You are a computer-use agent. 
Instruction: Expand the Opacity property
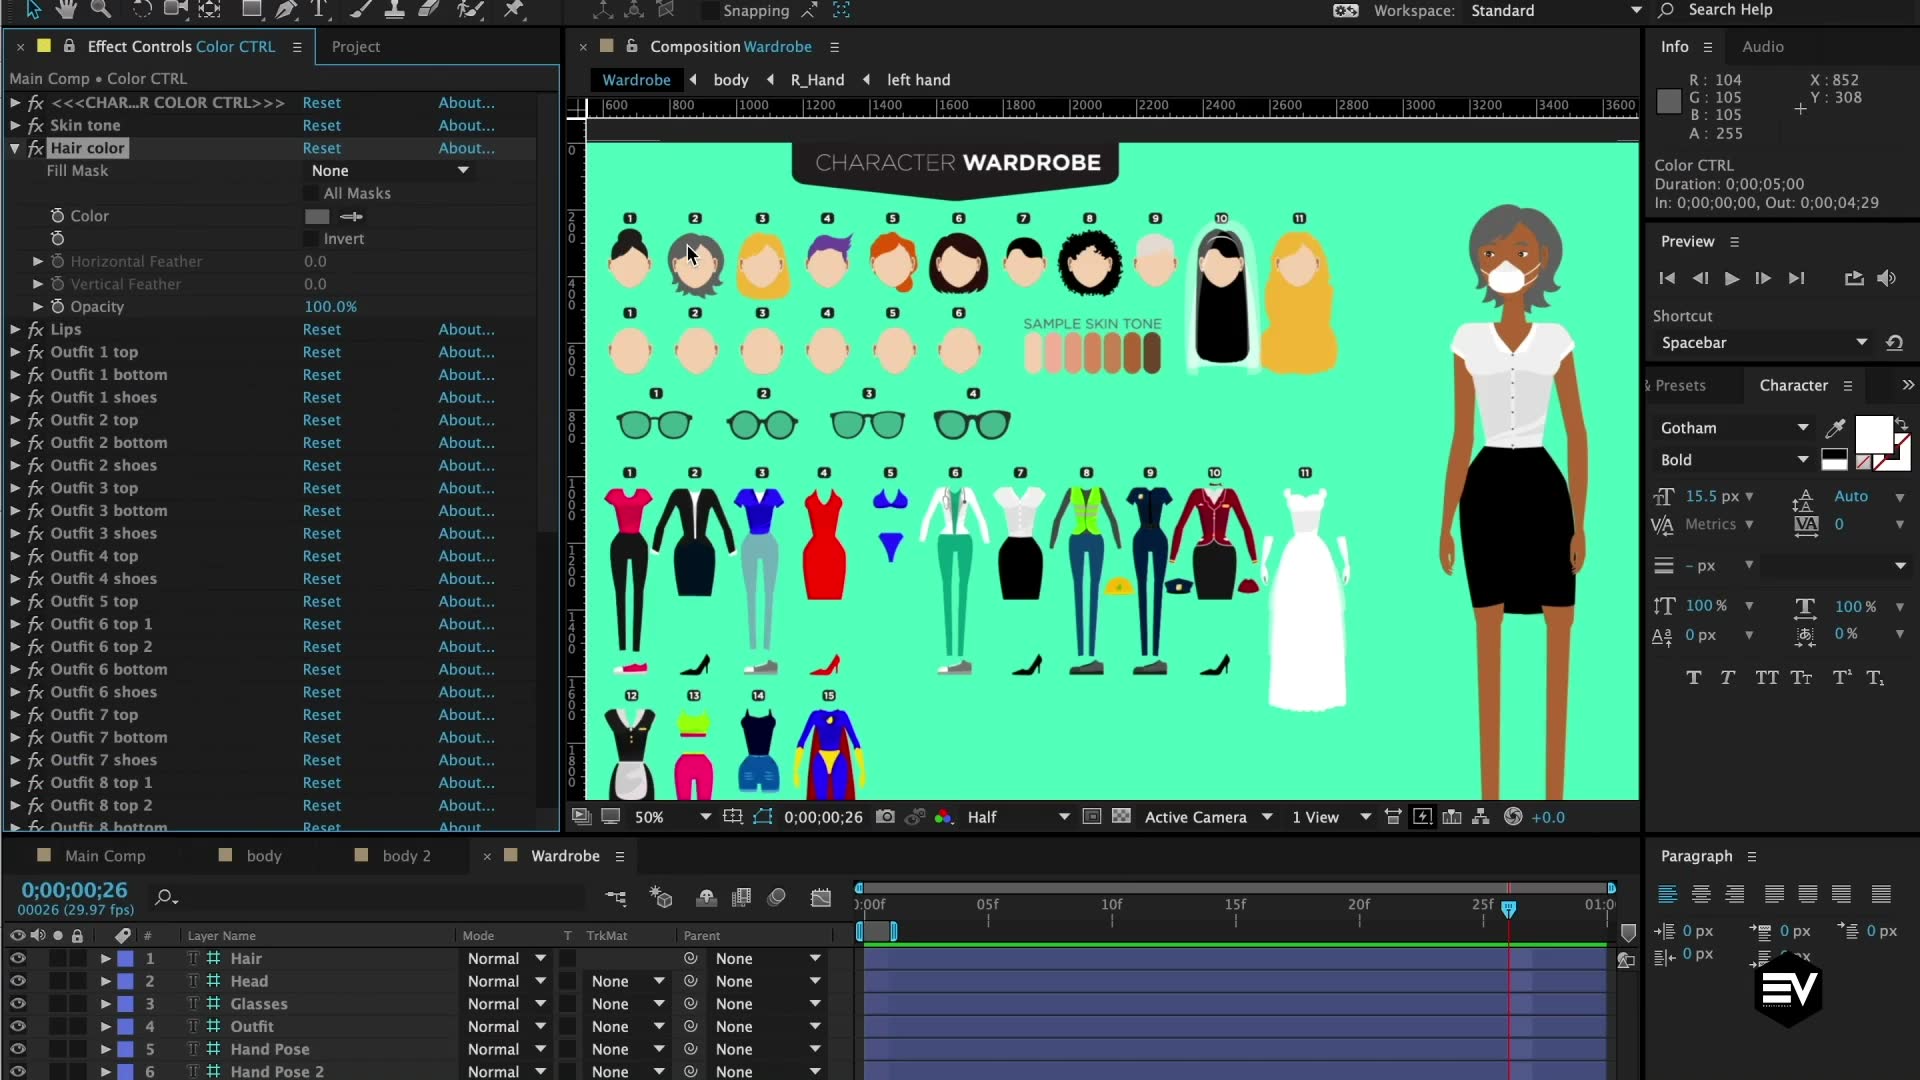[x=38, y=307]
